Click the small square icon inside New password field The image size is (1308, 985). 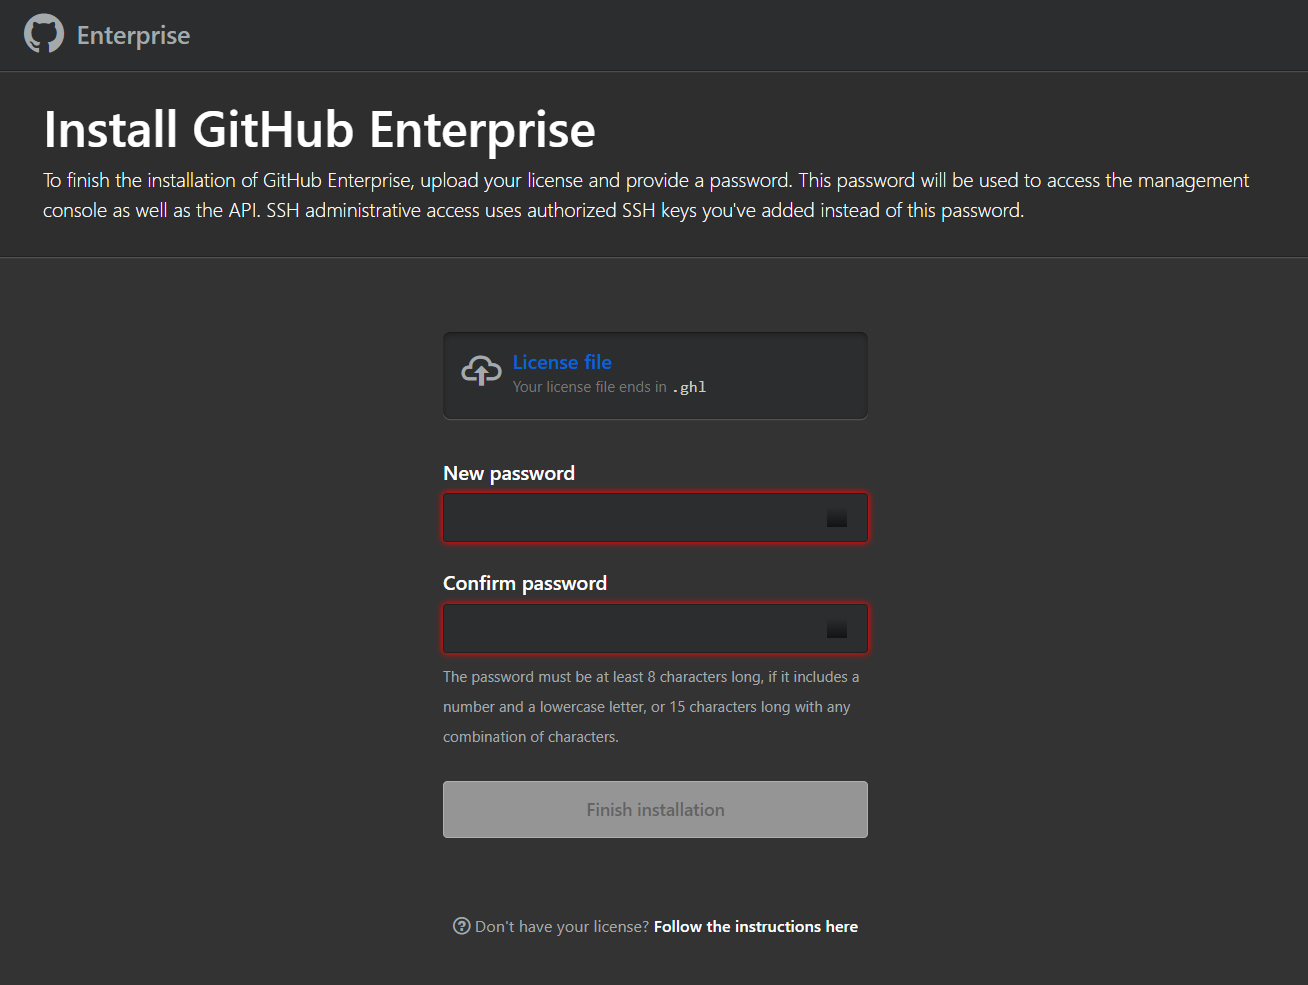point(837,518)
